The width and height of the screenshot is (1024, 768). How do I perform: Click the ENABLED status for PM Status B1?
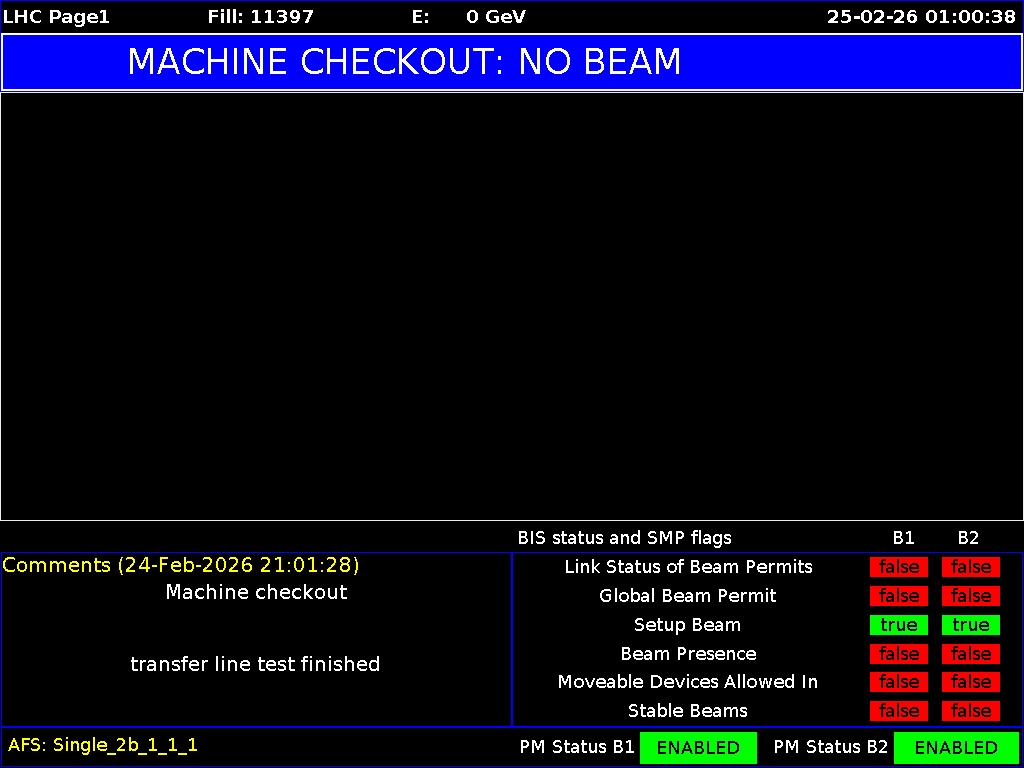pos(698,747)
